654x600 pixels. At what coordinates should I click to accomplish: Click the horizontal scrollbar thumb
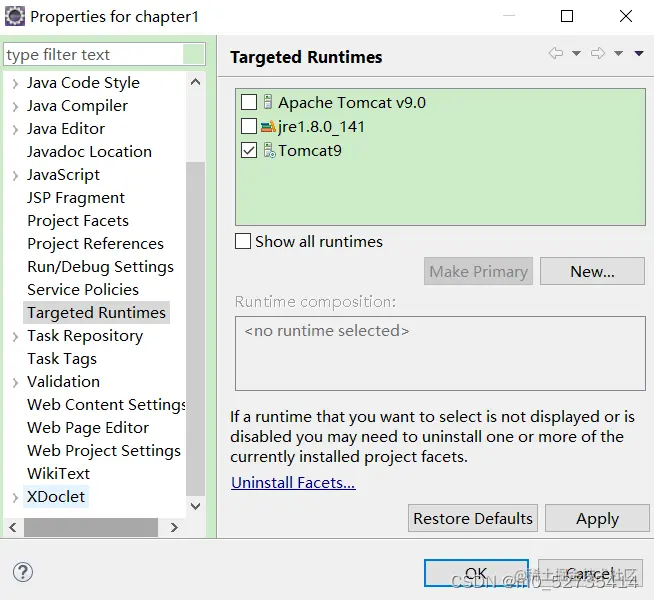(91, 527)
